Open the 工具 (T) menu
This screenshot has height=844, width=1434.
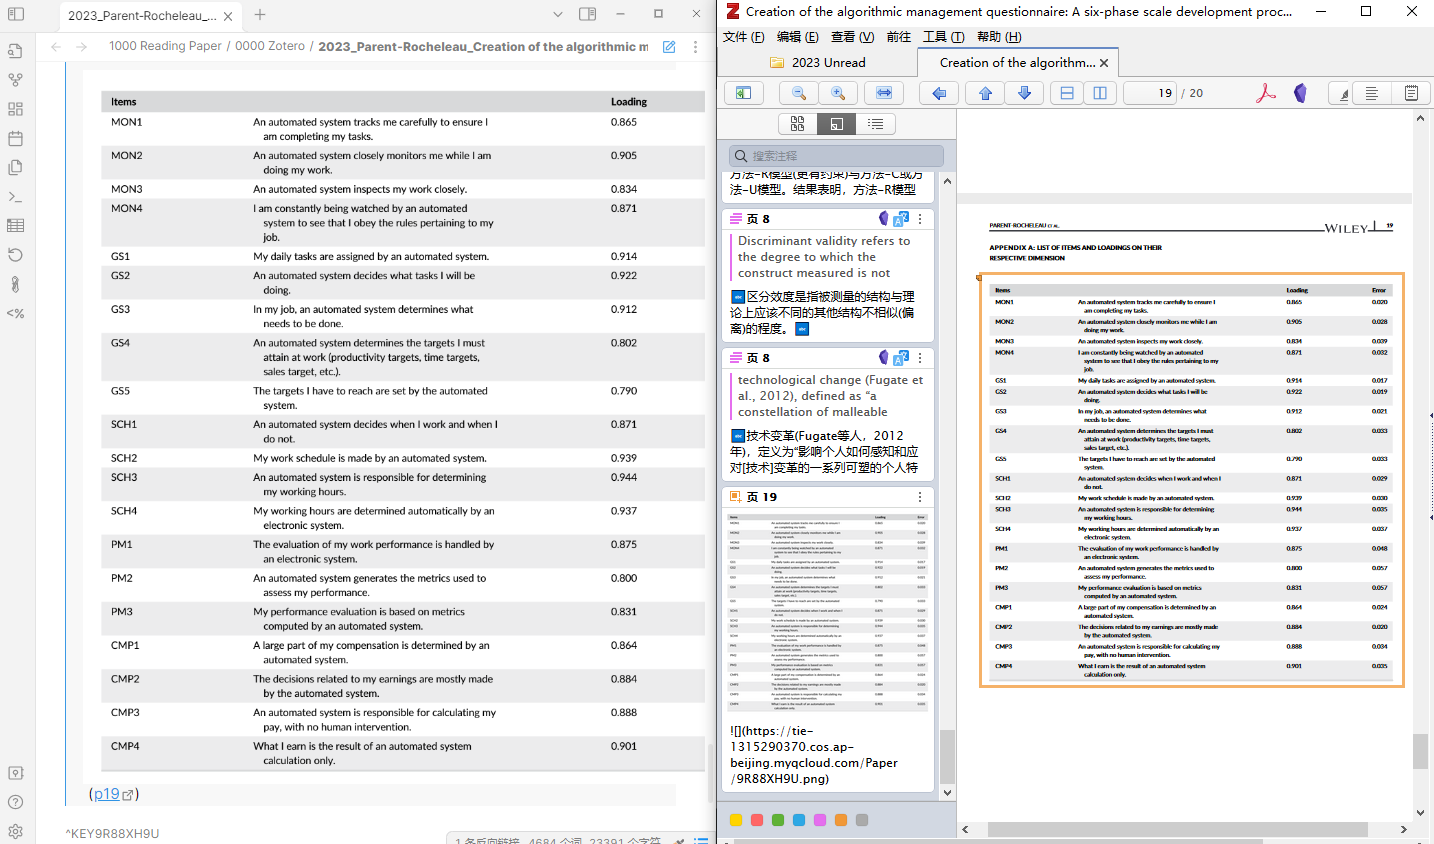coord(943,37)
